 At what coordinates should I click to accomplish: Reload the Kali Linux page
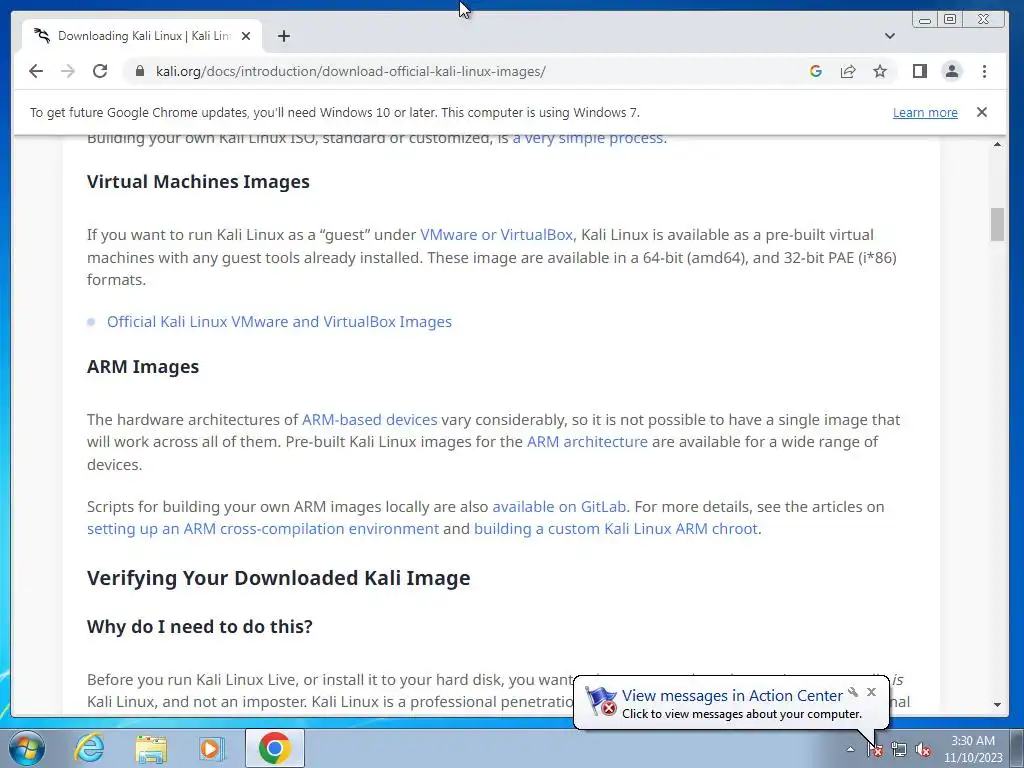(100, 71)
